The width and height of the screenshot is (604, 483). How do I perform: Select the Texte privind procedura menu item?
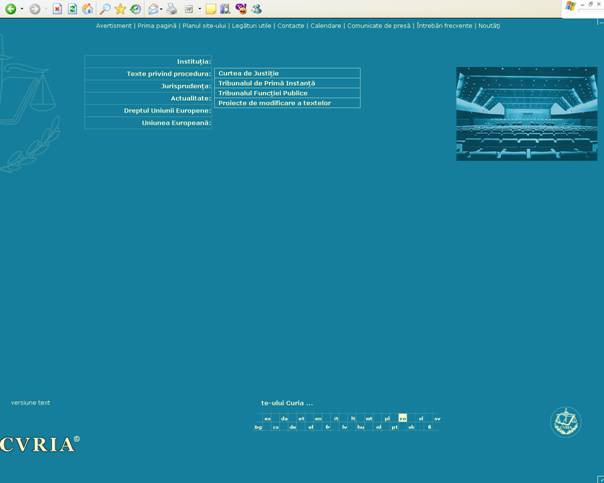tap(148, 74)
